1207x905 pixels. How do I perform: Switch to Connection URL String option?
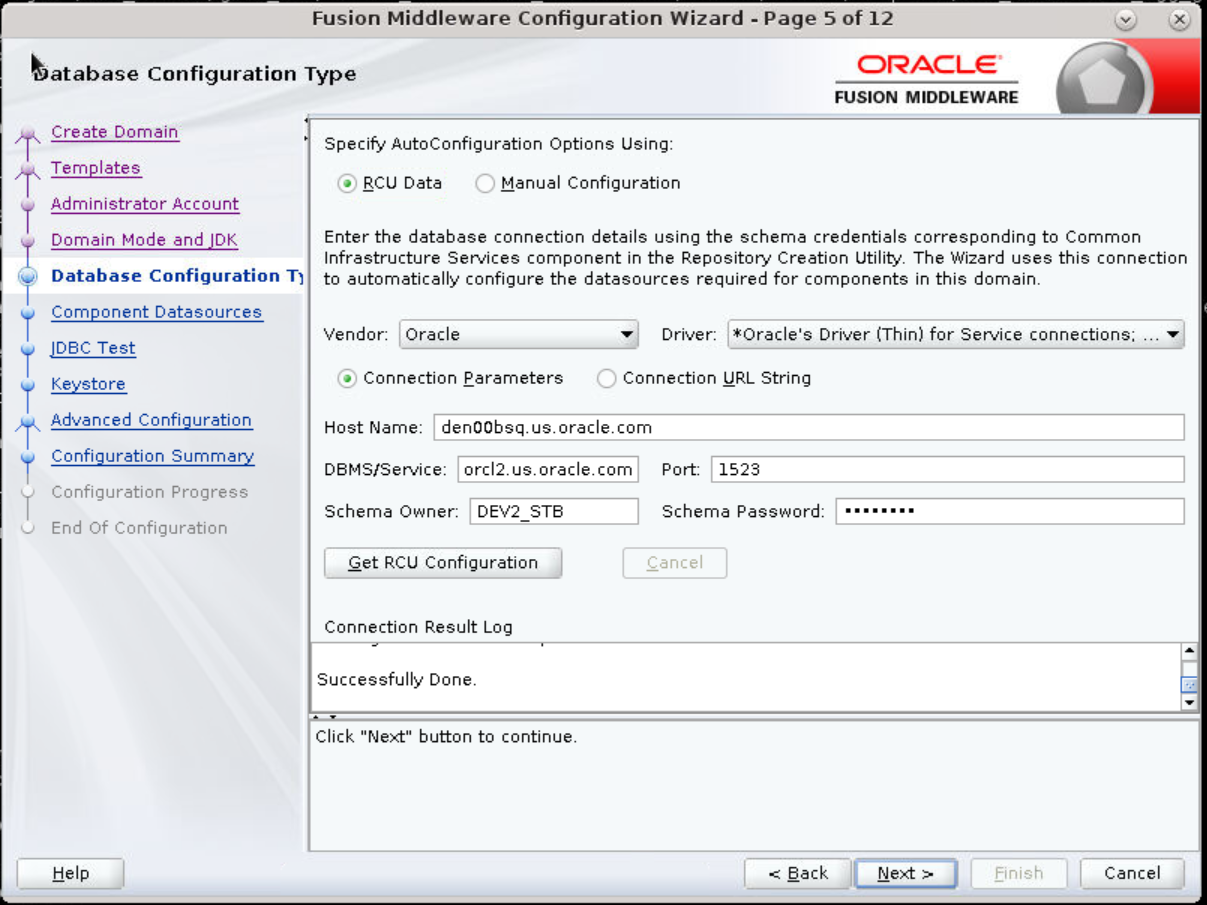click(606, 379)
